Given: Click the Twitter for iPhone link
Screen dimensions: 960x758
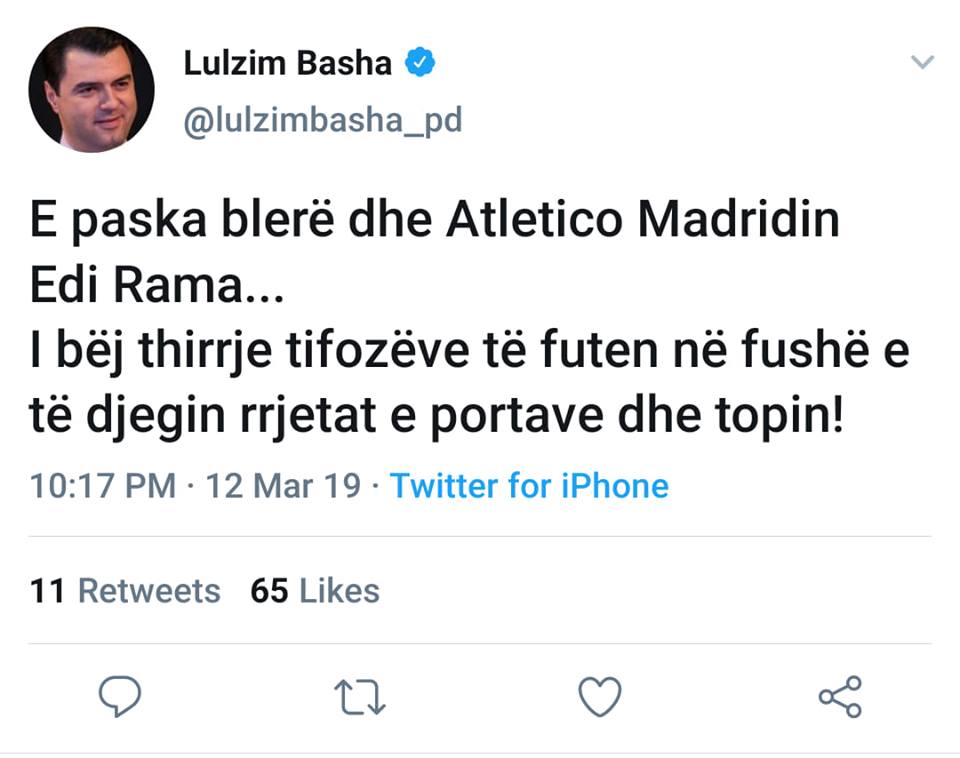Looking at the screenshot, I should [529, 486].
